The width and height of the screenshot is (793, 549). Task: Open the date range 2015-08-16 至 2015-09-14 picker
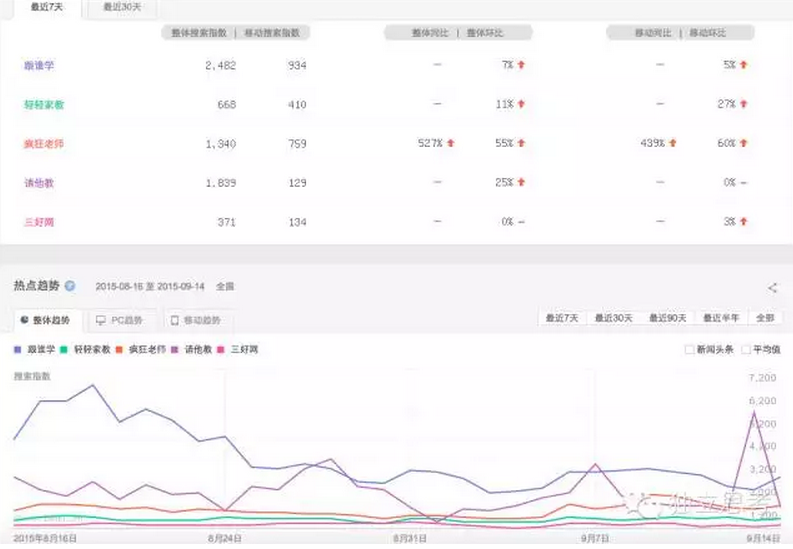pos(148,286)
